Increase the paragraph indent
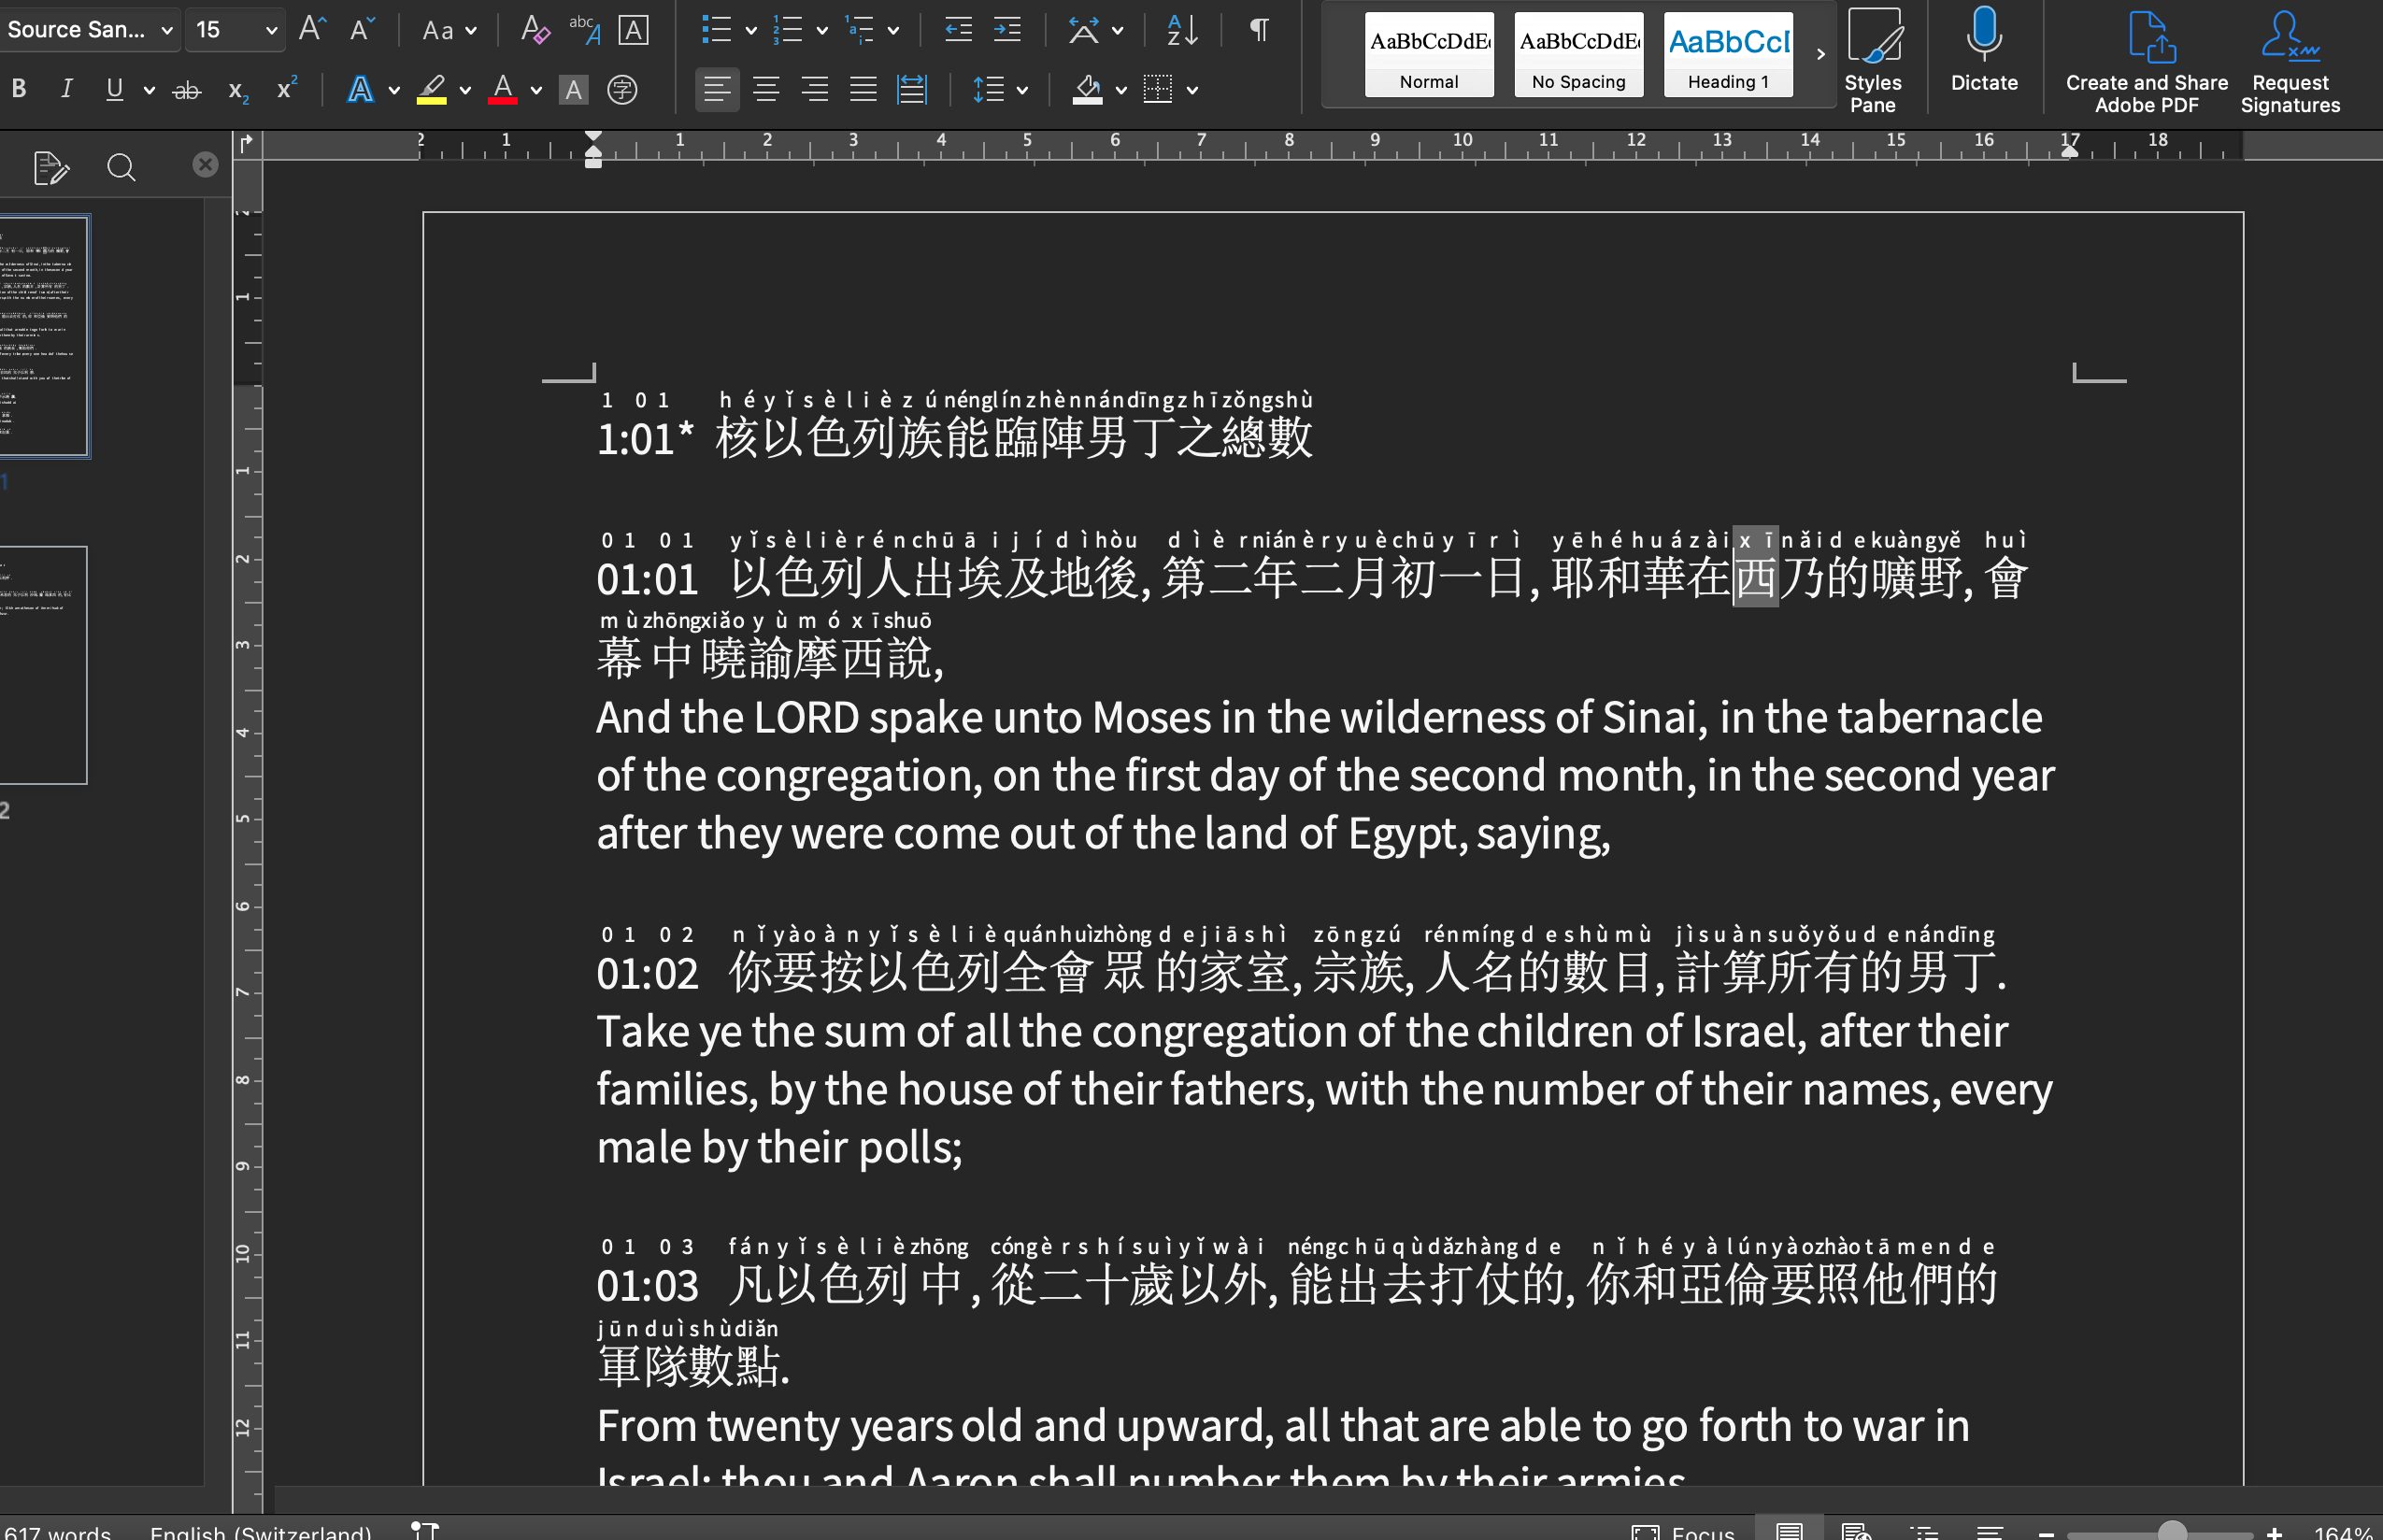2383x1540 pixels. [x=1007, y=30]
